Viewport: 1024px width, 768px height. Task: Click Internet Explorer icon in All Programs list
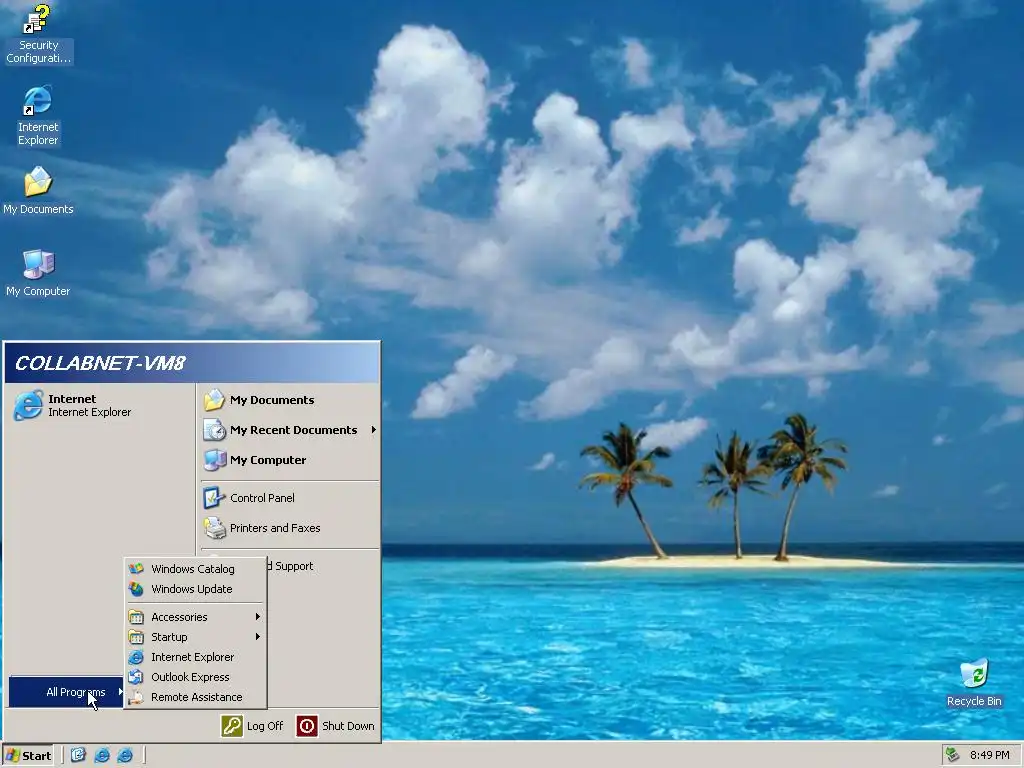[136, 658]
